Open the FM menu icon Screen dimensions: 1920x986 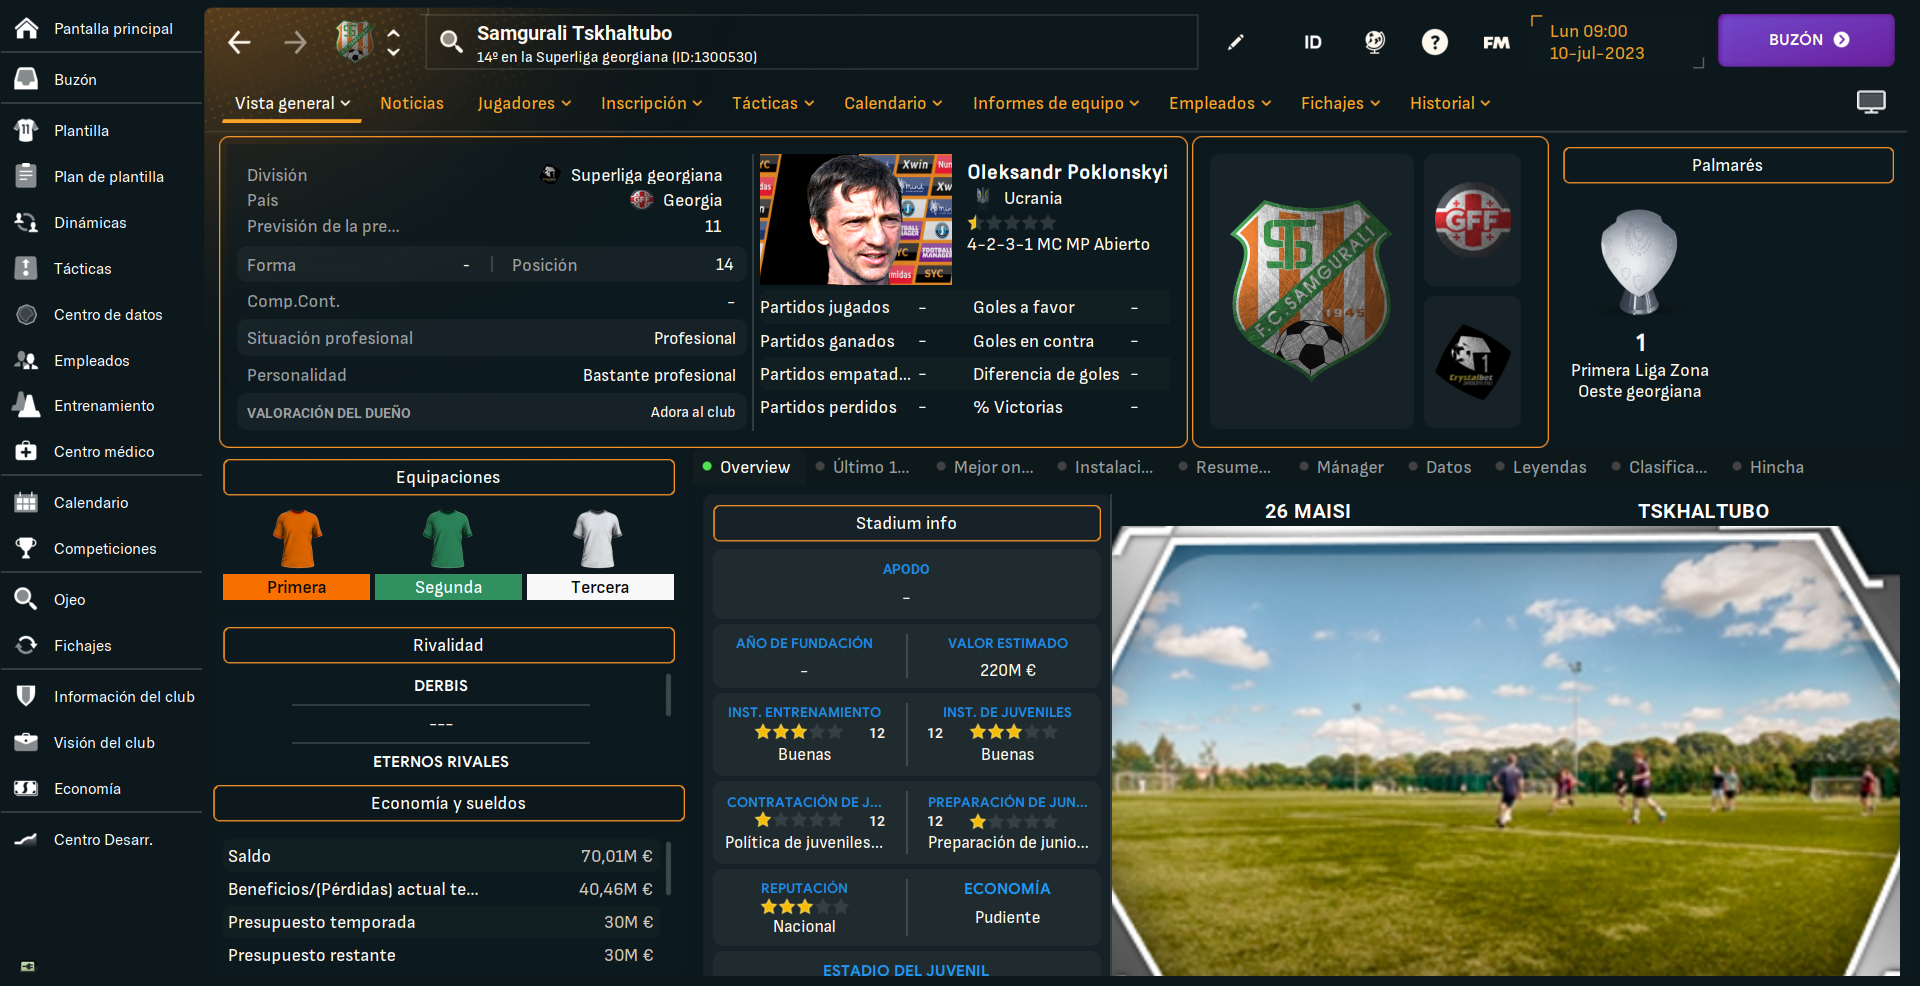tap(1496, 42)
